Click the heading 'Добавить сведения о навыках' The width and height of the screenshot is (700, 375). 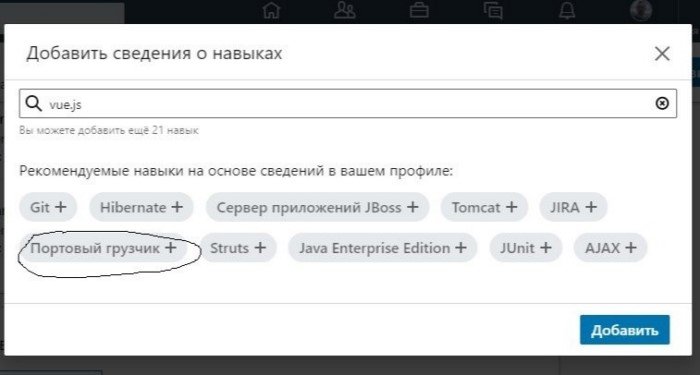154,54
